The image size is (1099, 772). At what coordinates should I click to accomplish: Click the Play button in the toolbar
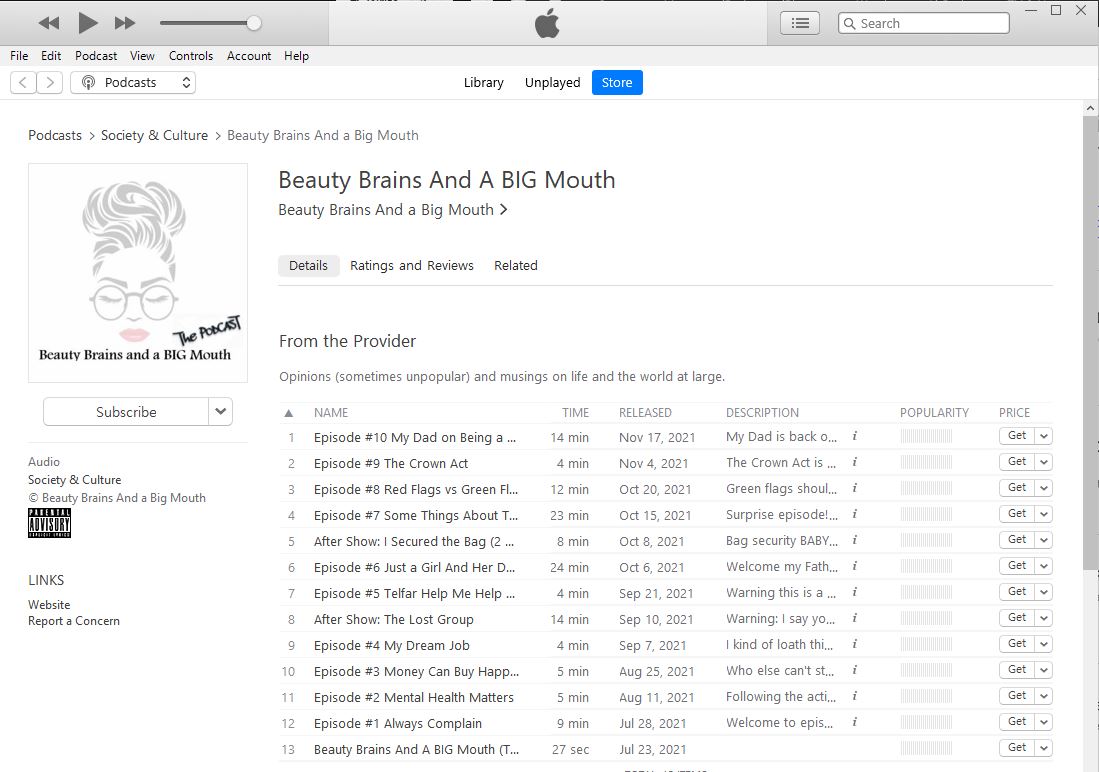[88, 23]
